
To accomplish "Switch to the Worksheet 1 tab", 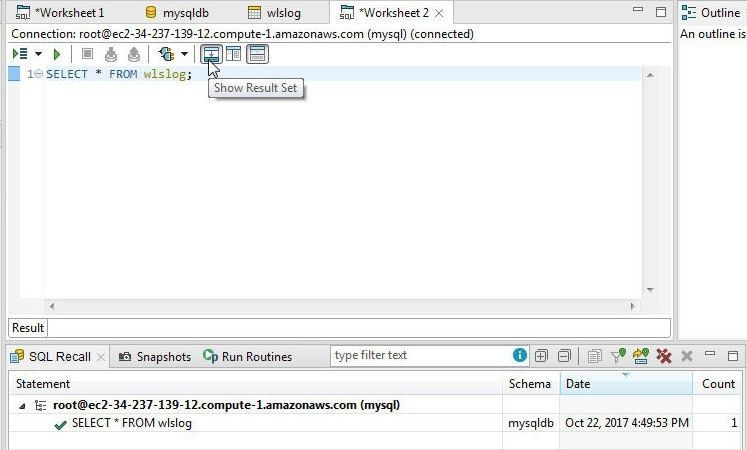I will coord(61,13).
